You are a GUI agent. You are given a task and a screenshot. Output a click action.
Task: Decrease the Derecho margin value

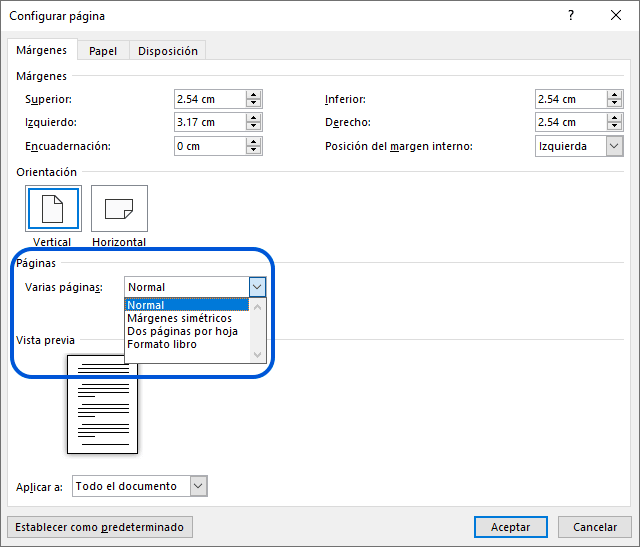[614, 127]
